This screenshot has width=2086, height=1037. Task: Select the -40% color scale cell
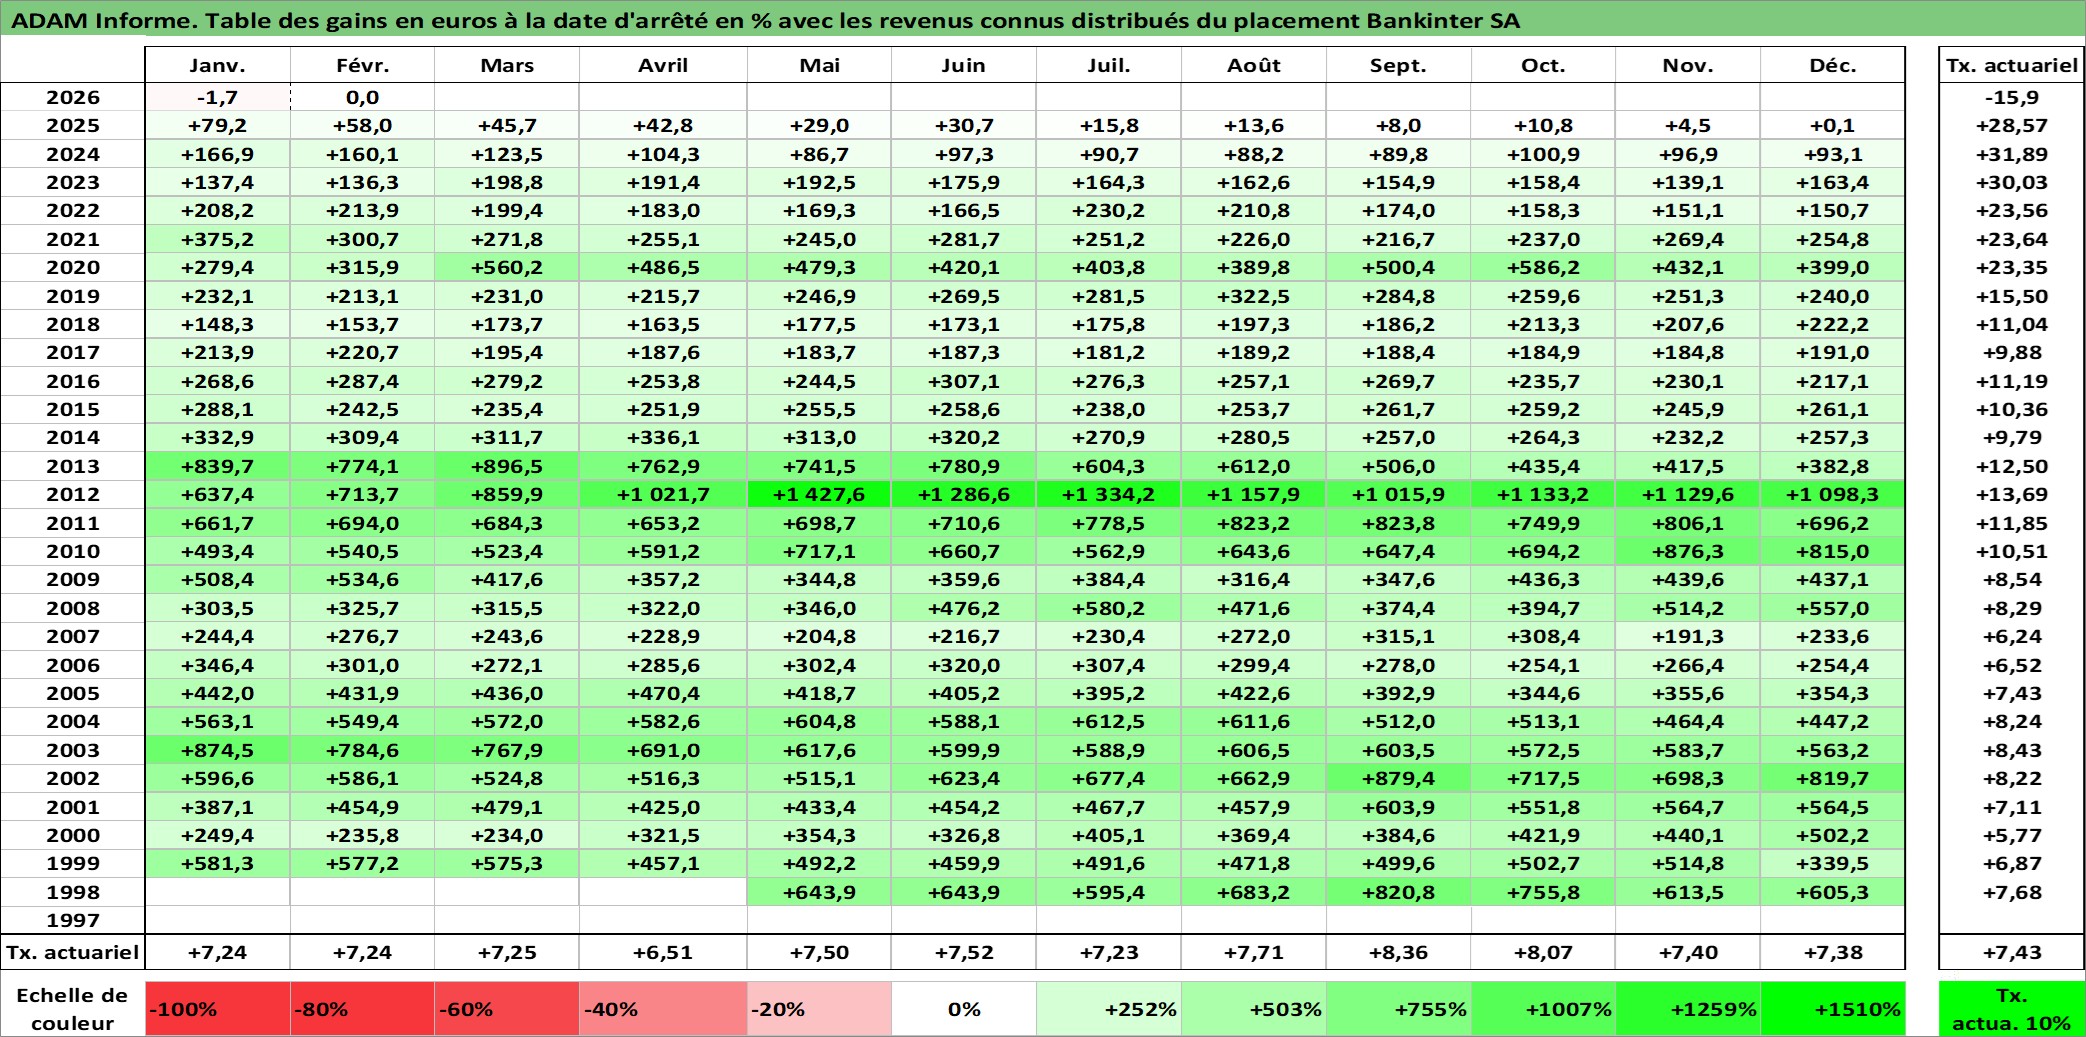(x=663, y=1009)
